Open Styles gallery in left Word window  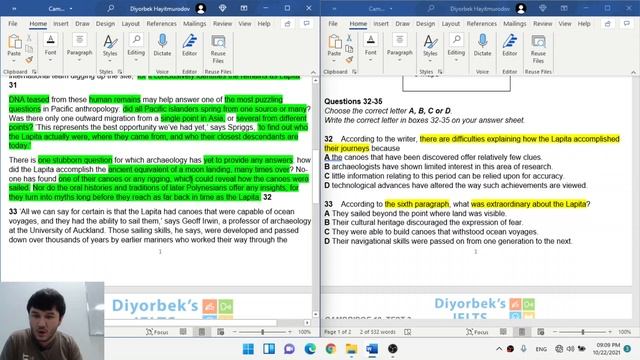pos(110,48)
